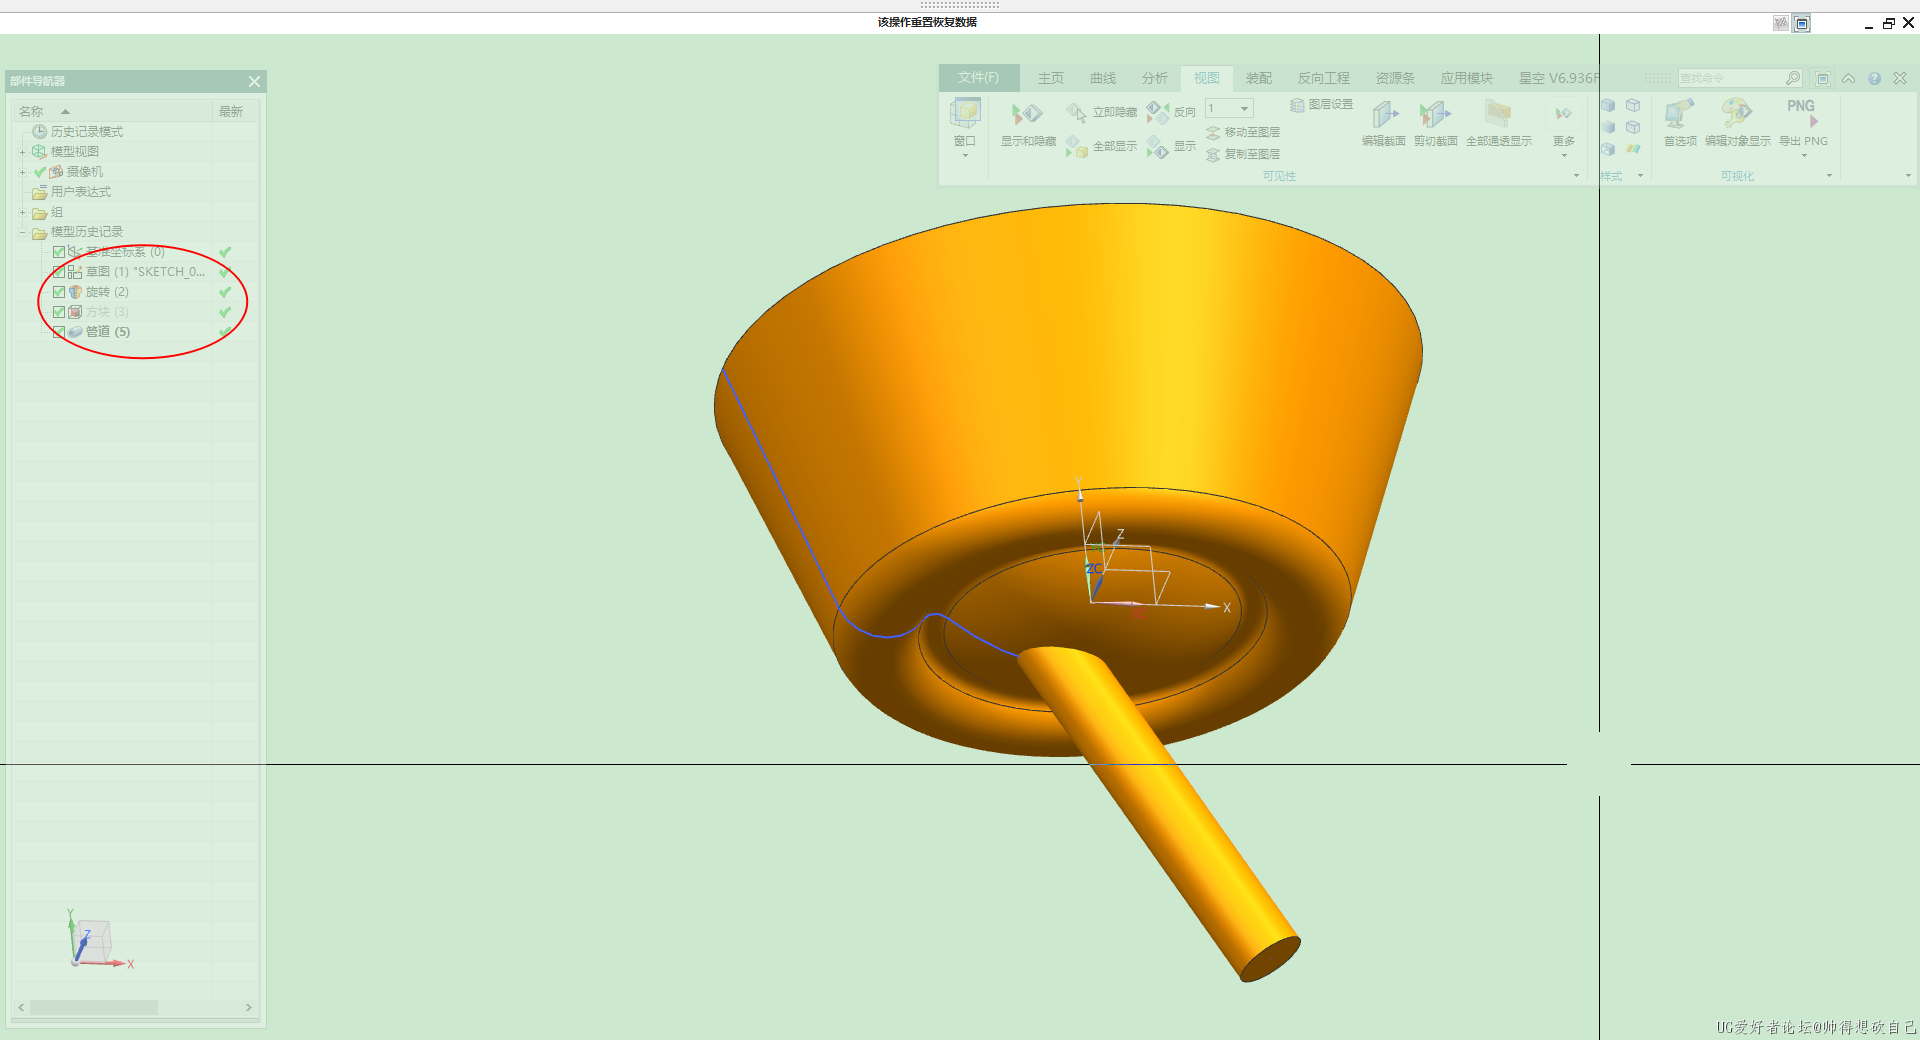Uncheck the 草图 (1) SKETCH checkbox
This screenshot has width=1920, height=1040.
59,272
